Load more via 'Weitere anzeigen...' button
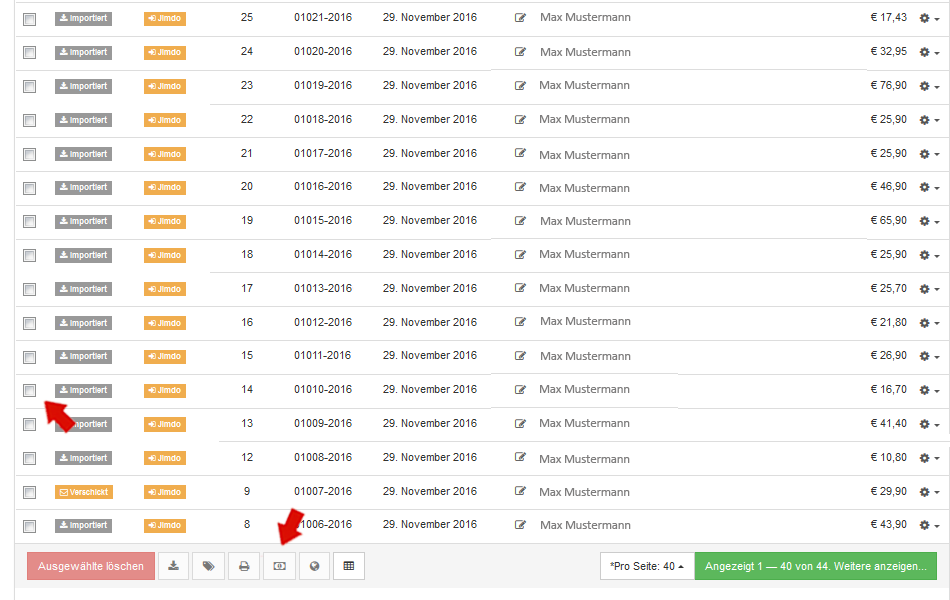 815,566
